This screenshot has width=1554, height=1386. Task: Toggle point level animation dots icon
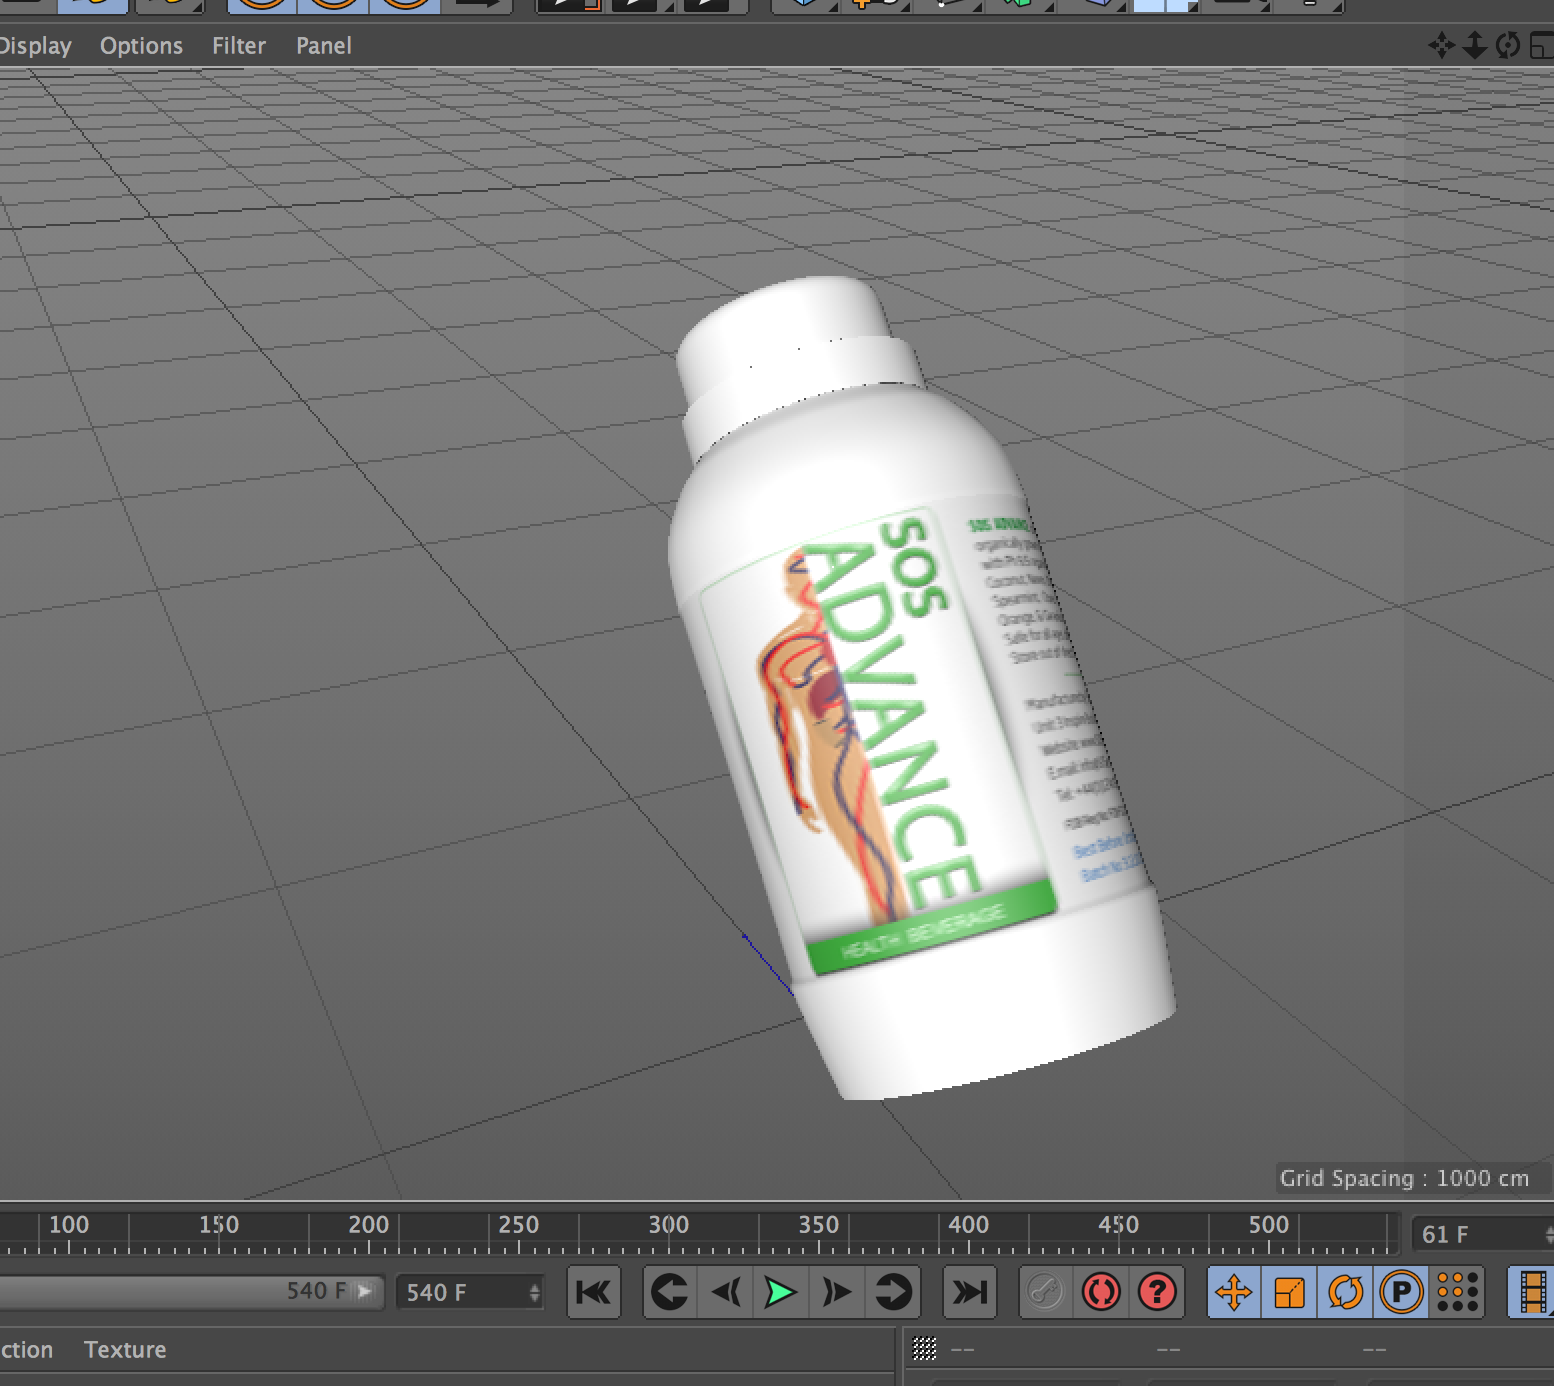tap(1458, 1292)
